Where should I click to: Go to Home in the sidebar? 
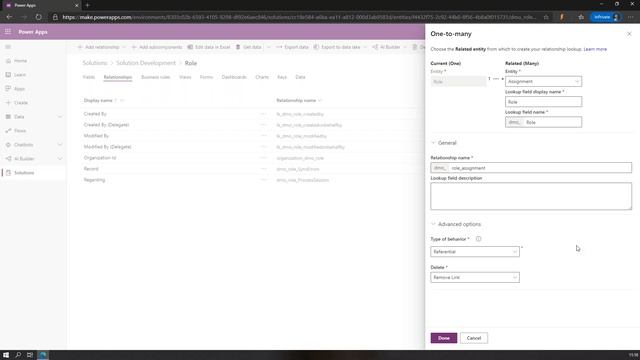pos(20,61)
